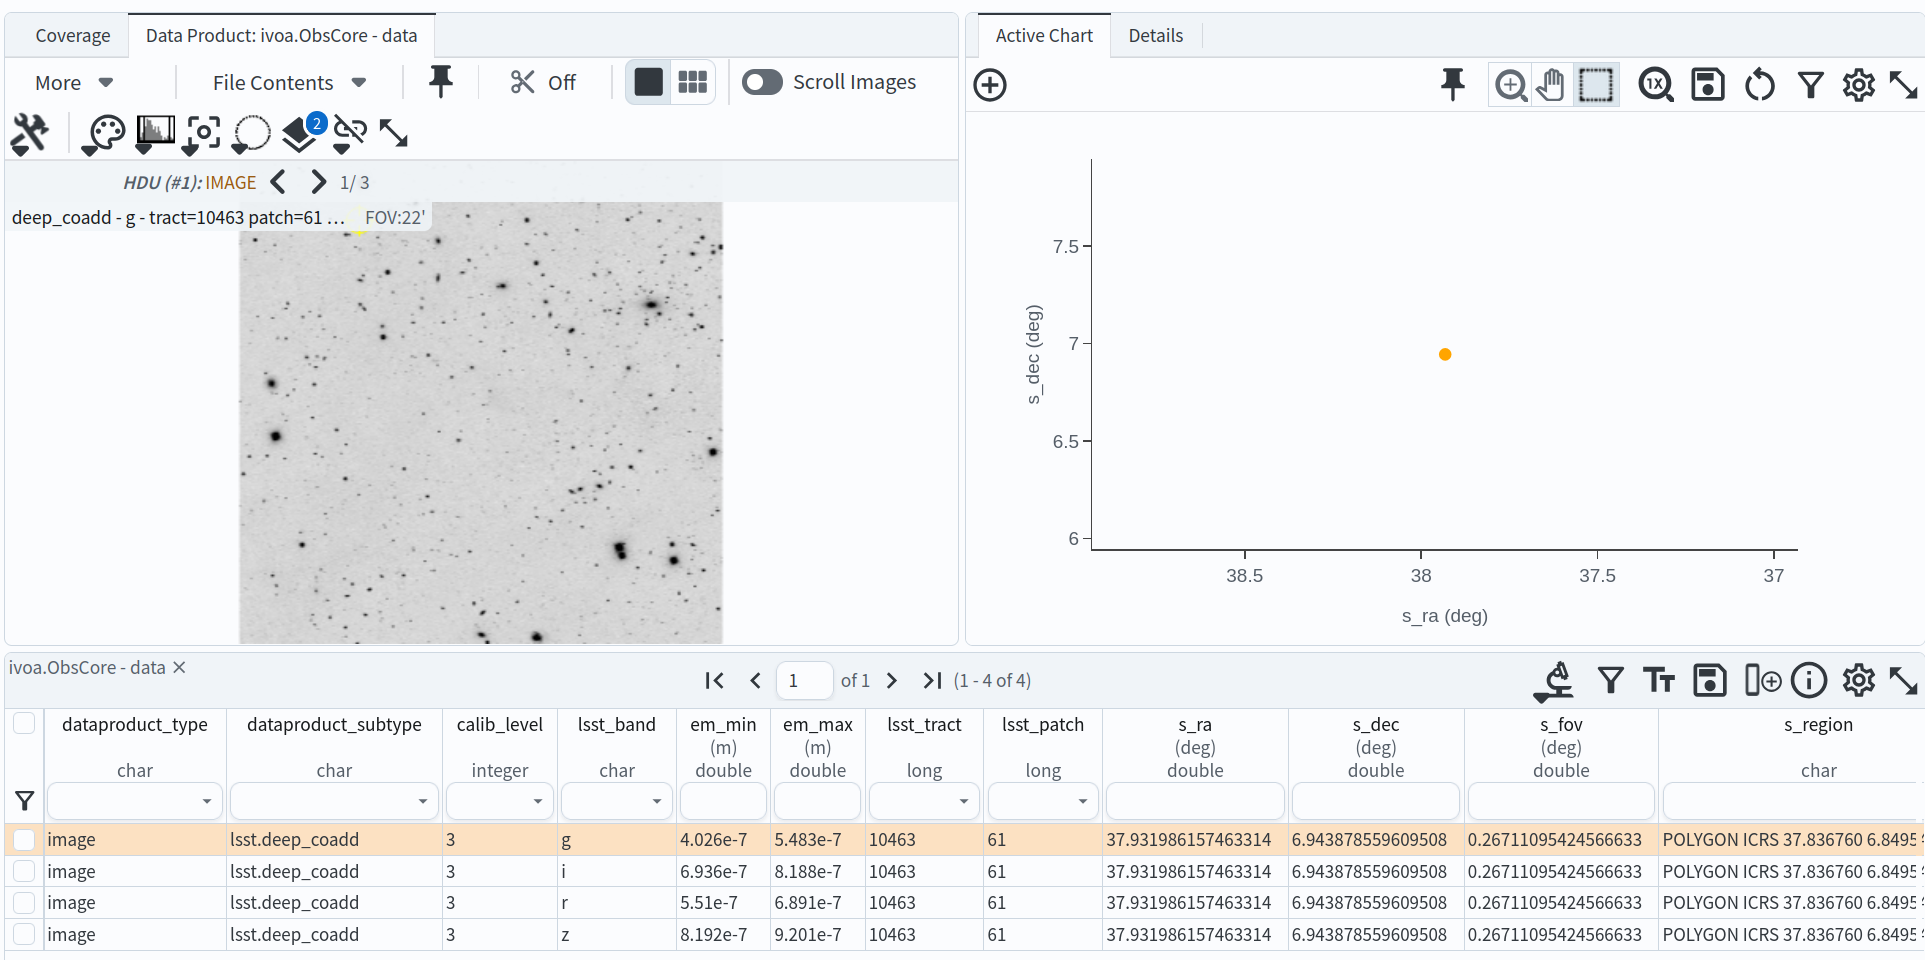Click the add chart plus icon
Image resolution: width=1925 pixels, height=960 pixels.
(x=990, y=85)
